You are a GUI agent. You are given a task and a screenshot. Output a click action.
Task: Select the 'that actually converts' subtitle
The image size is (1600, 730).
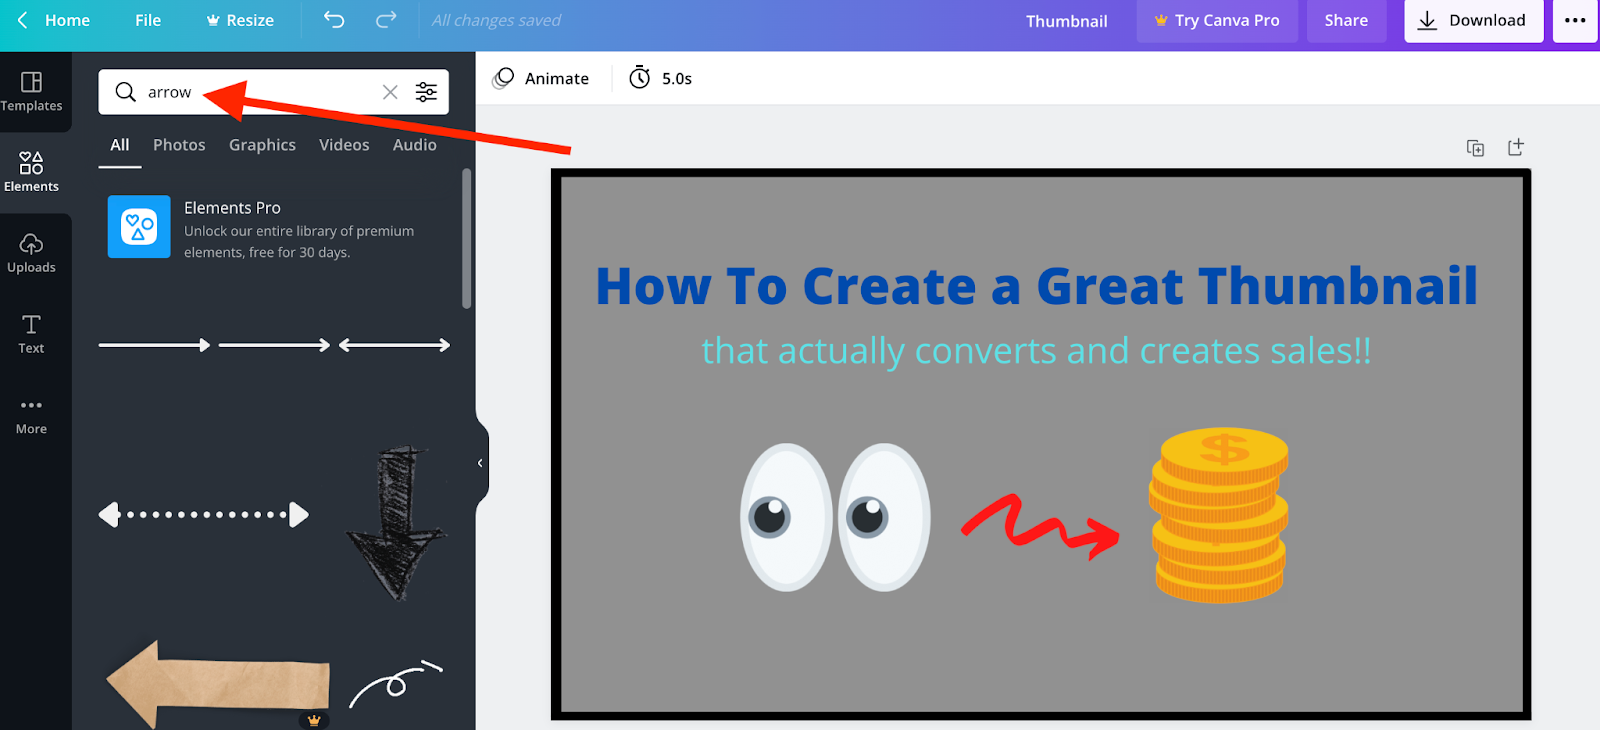[x=1036, y=351]
